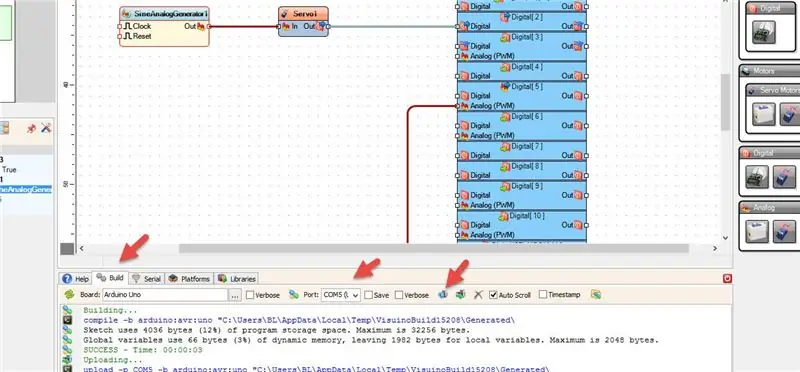Click the pin icon in the properties panel
Image resolution: width=800 pixels, height=372 pixels.
[x=31, y=128]
